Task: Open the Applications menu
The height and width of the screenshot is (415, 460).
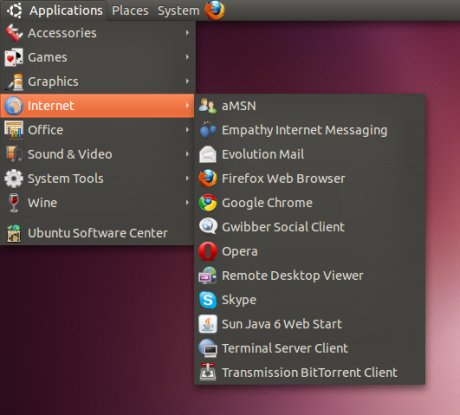Action: coord(66,11)
